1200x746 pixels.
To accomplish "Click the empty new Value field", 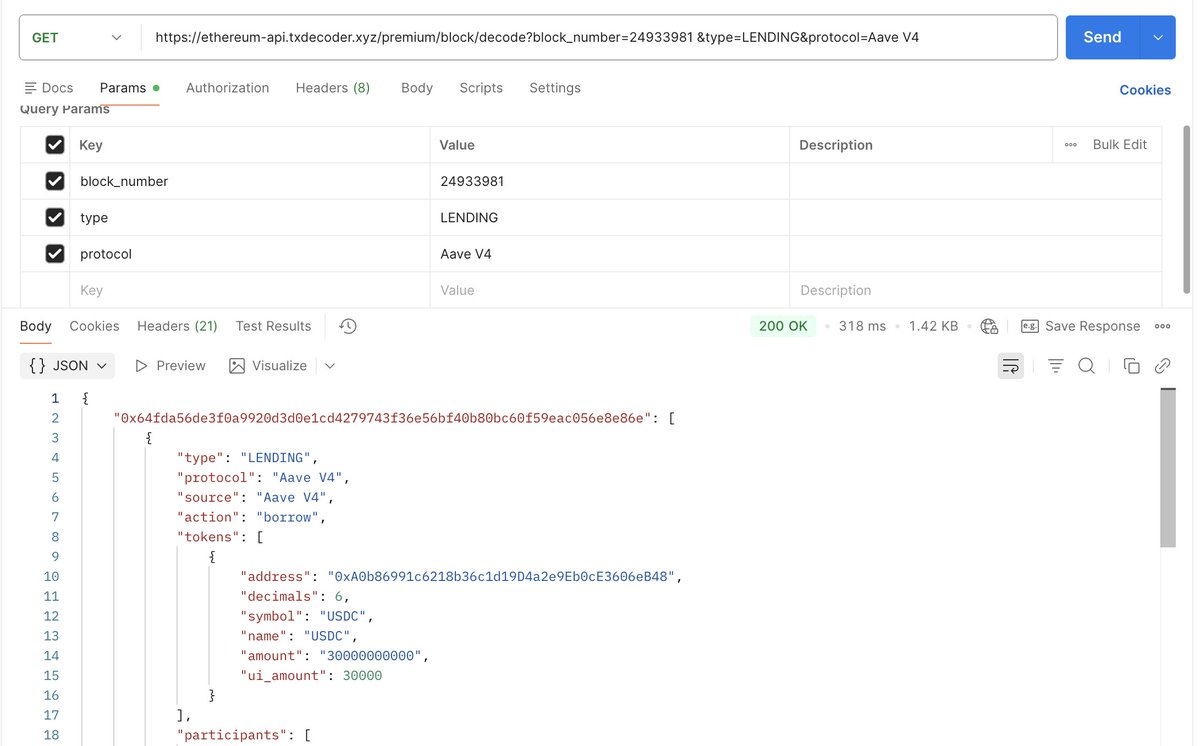I will click(610, 290).
